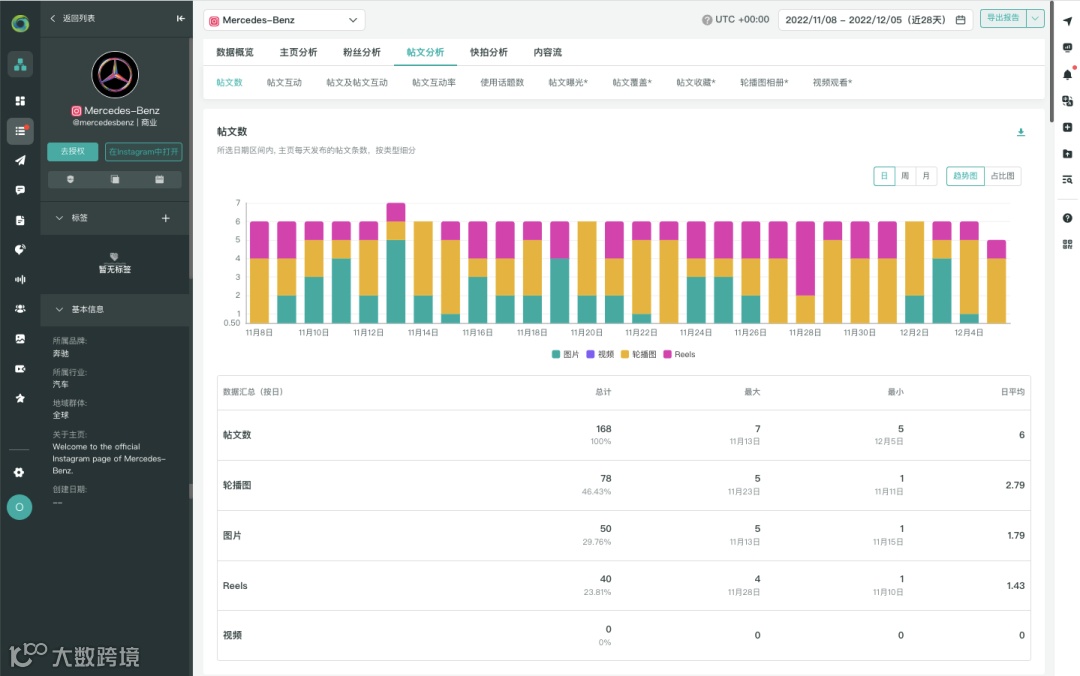
Task: Click the round user avatar at sidebar bottom
Action: pos(19,507)
